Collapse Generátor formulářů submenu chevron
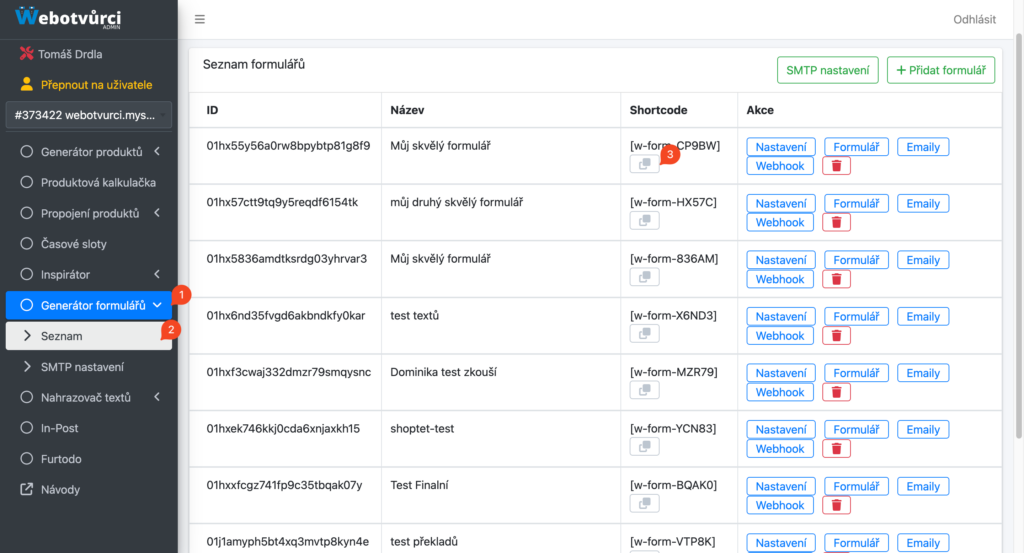Viewport: 1024px width, 553px height. click(x=157, y=305)
